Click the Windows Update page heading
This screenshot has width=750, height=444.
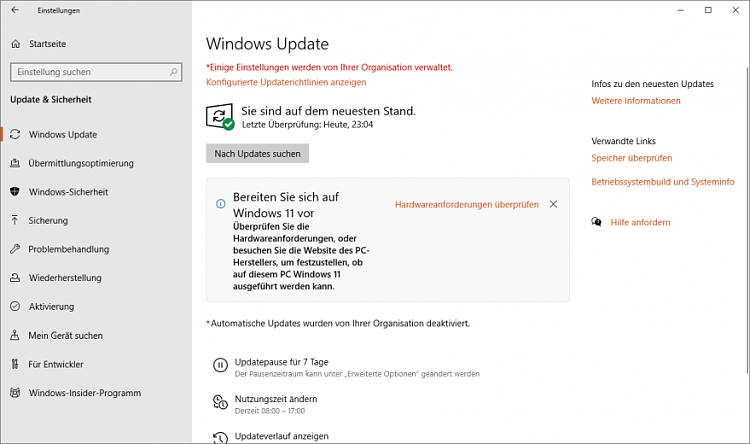(x=267, y=44)
